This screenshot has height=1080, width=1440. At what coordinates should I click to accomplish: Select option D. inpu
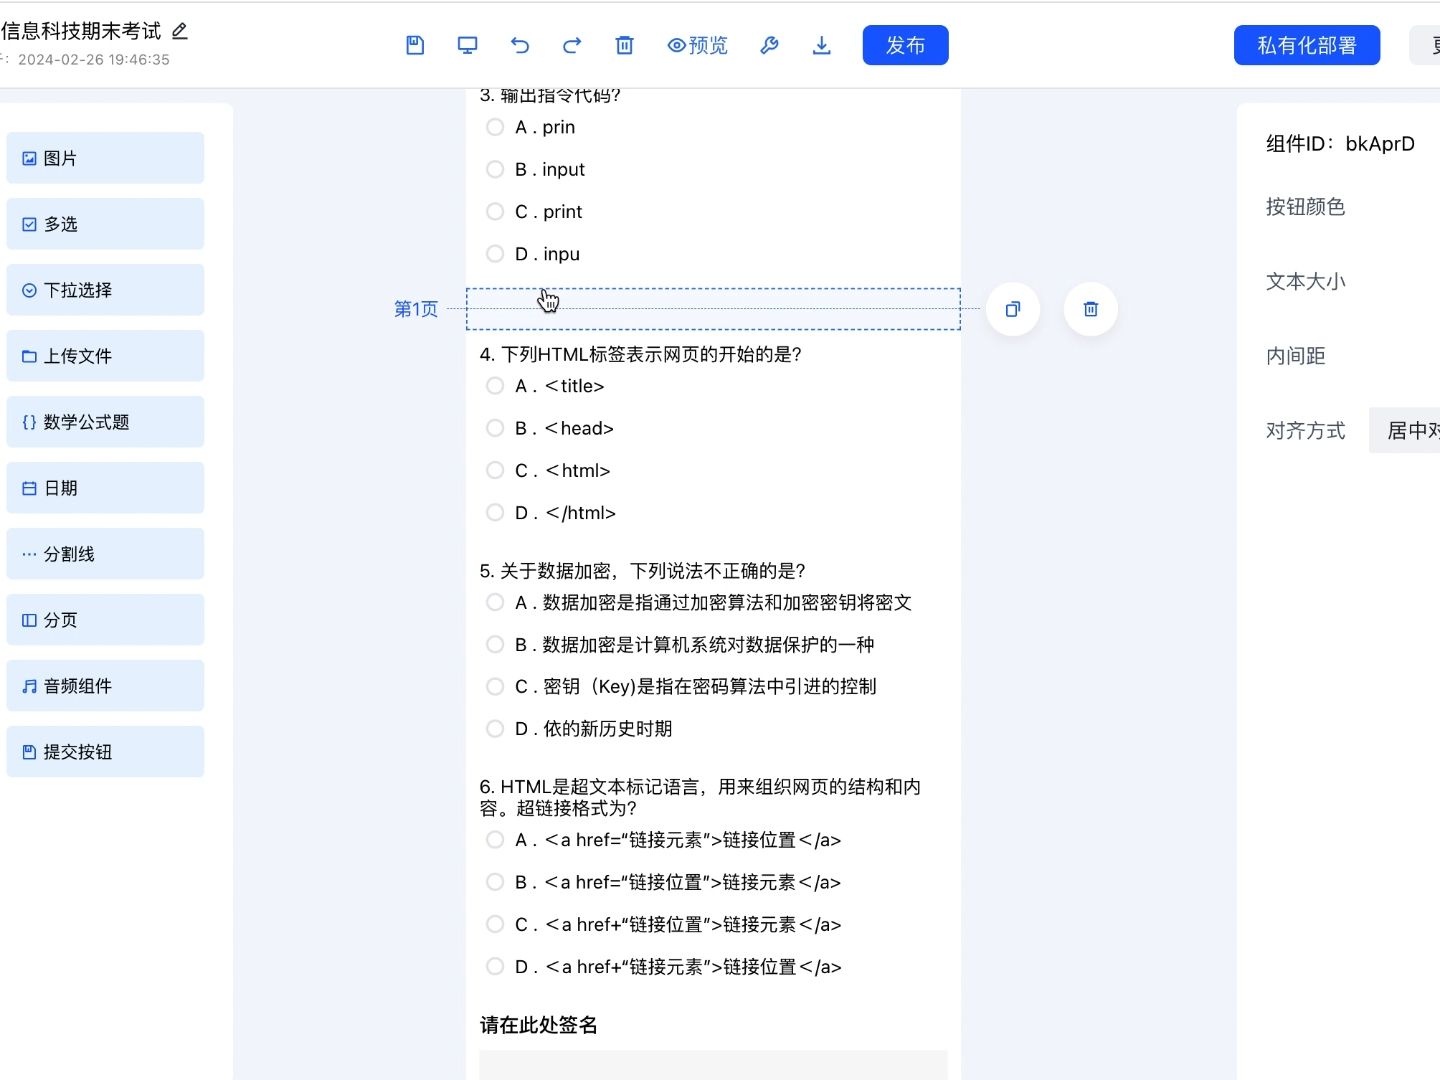click(495, 254)
